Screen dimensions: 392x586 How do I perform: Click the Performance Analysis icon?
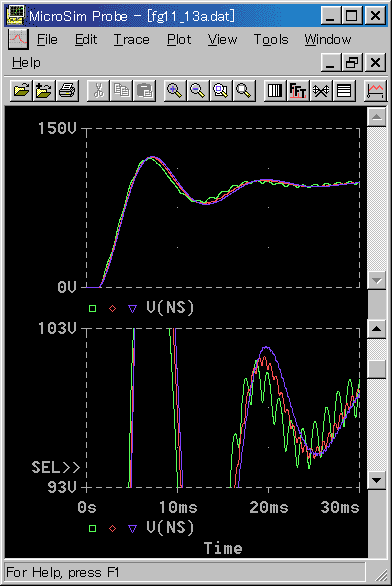tap(321, 90)
